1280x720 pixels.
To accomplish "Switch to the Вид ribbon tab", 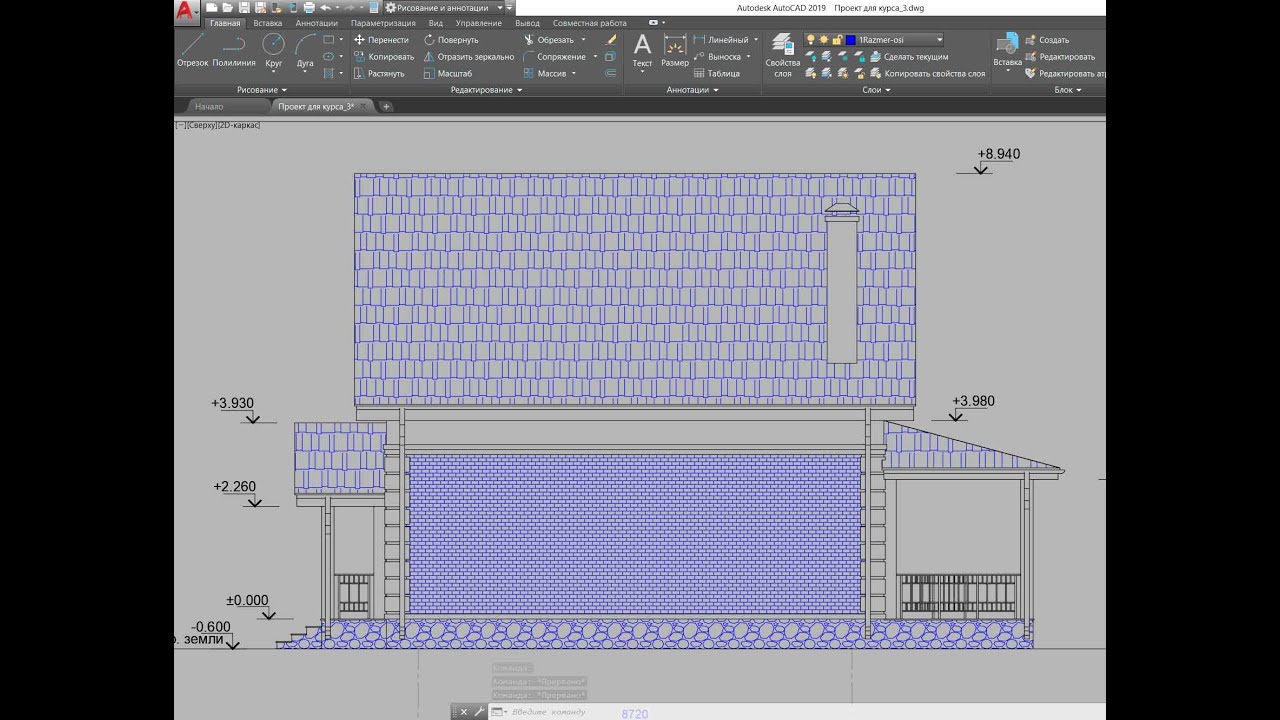I will point(436,23).
